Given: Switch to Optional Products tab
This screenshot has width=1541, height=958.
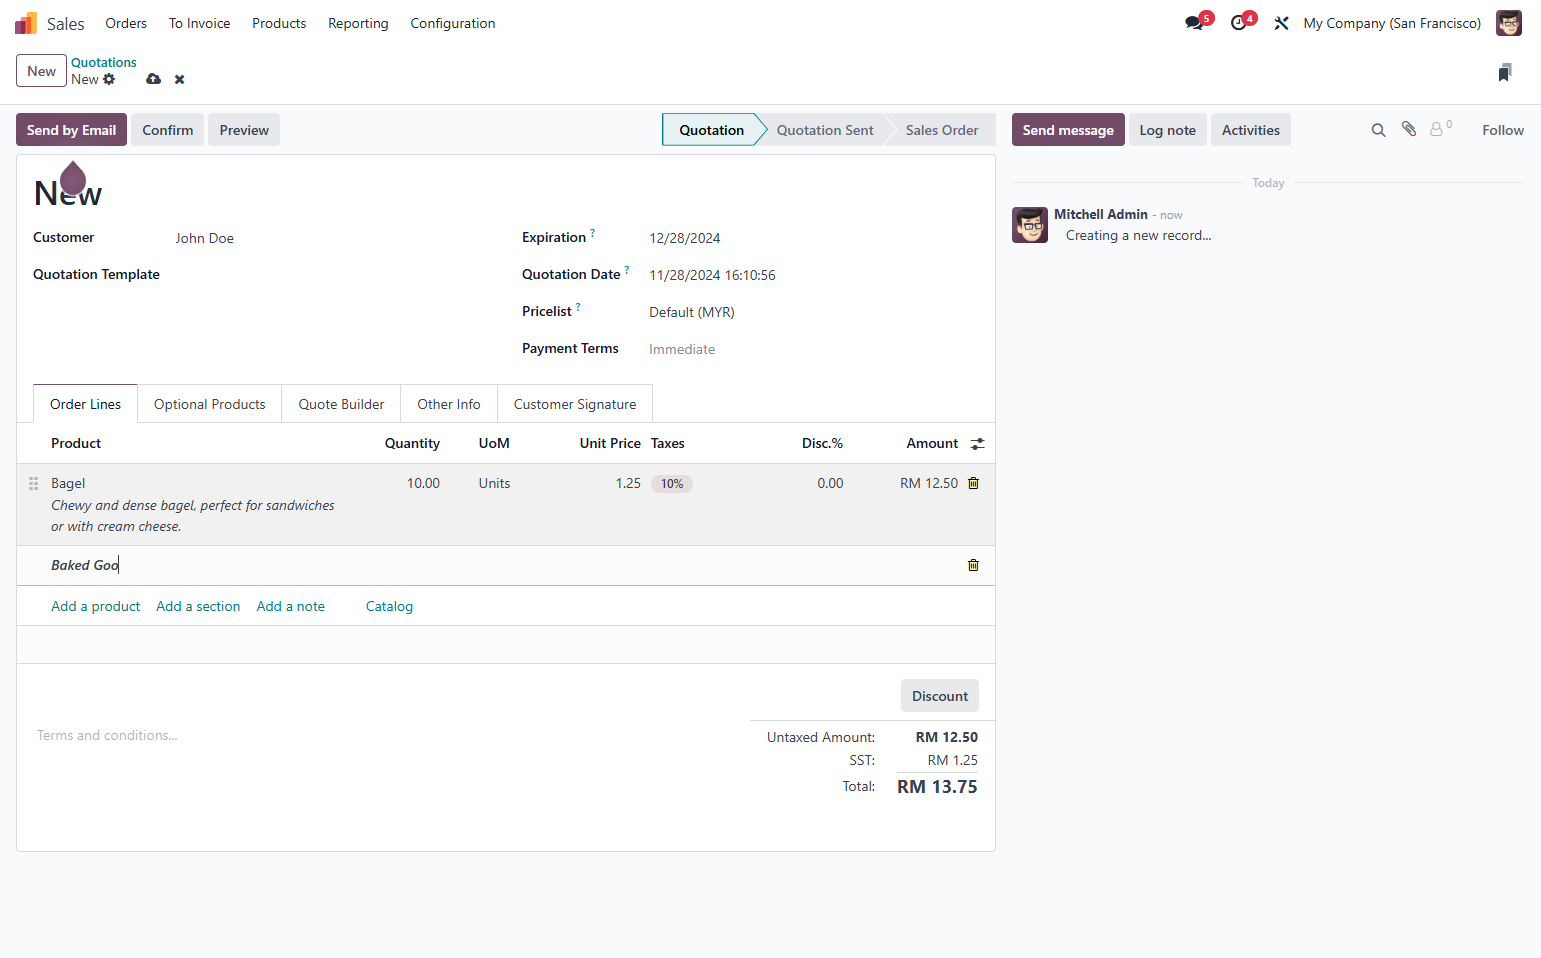Looking at the screenshot, I should [210, 404].
